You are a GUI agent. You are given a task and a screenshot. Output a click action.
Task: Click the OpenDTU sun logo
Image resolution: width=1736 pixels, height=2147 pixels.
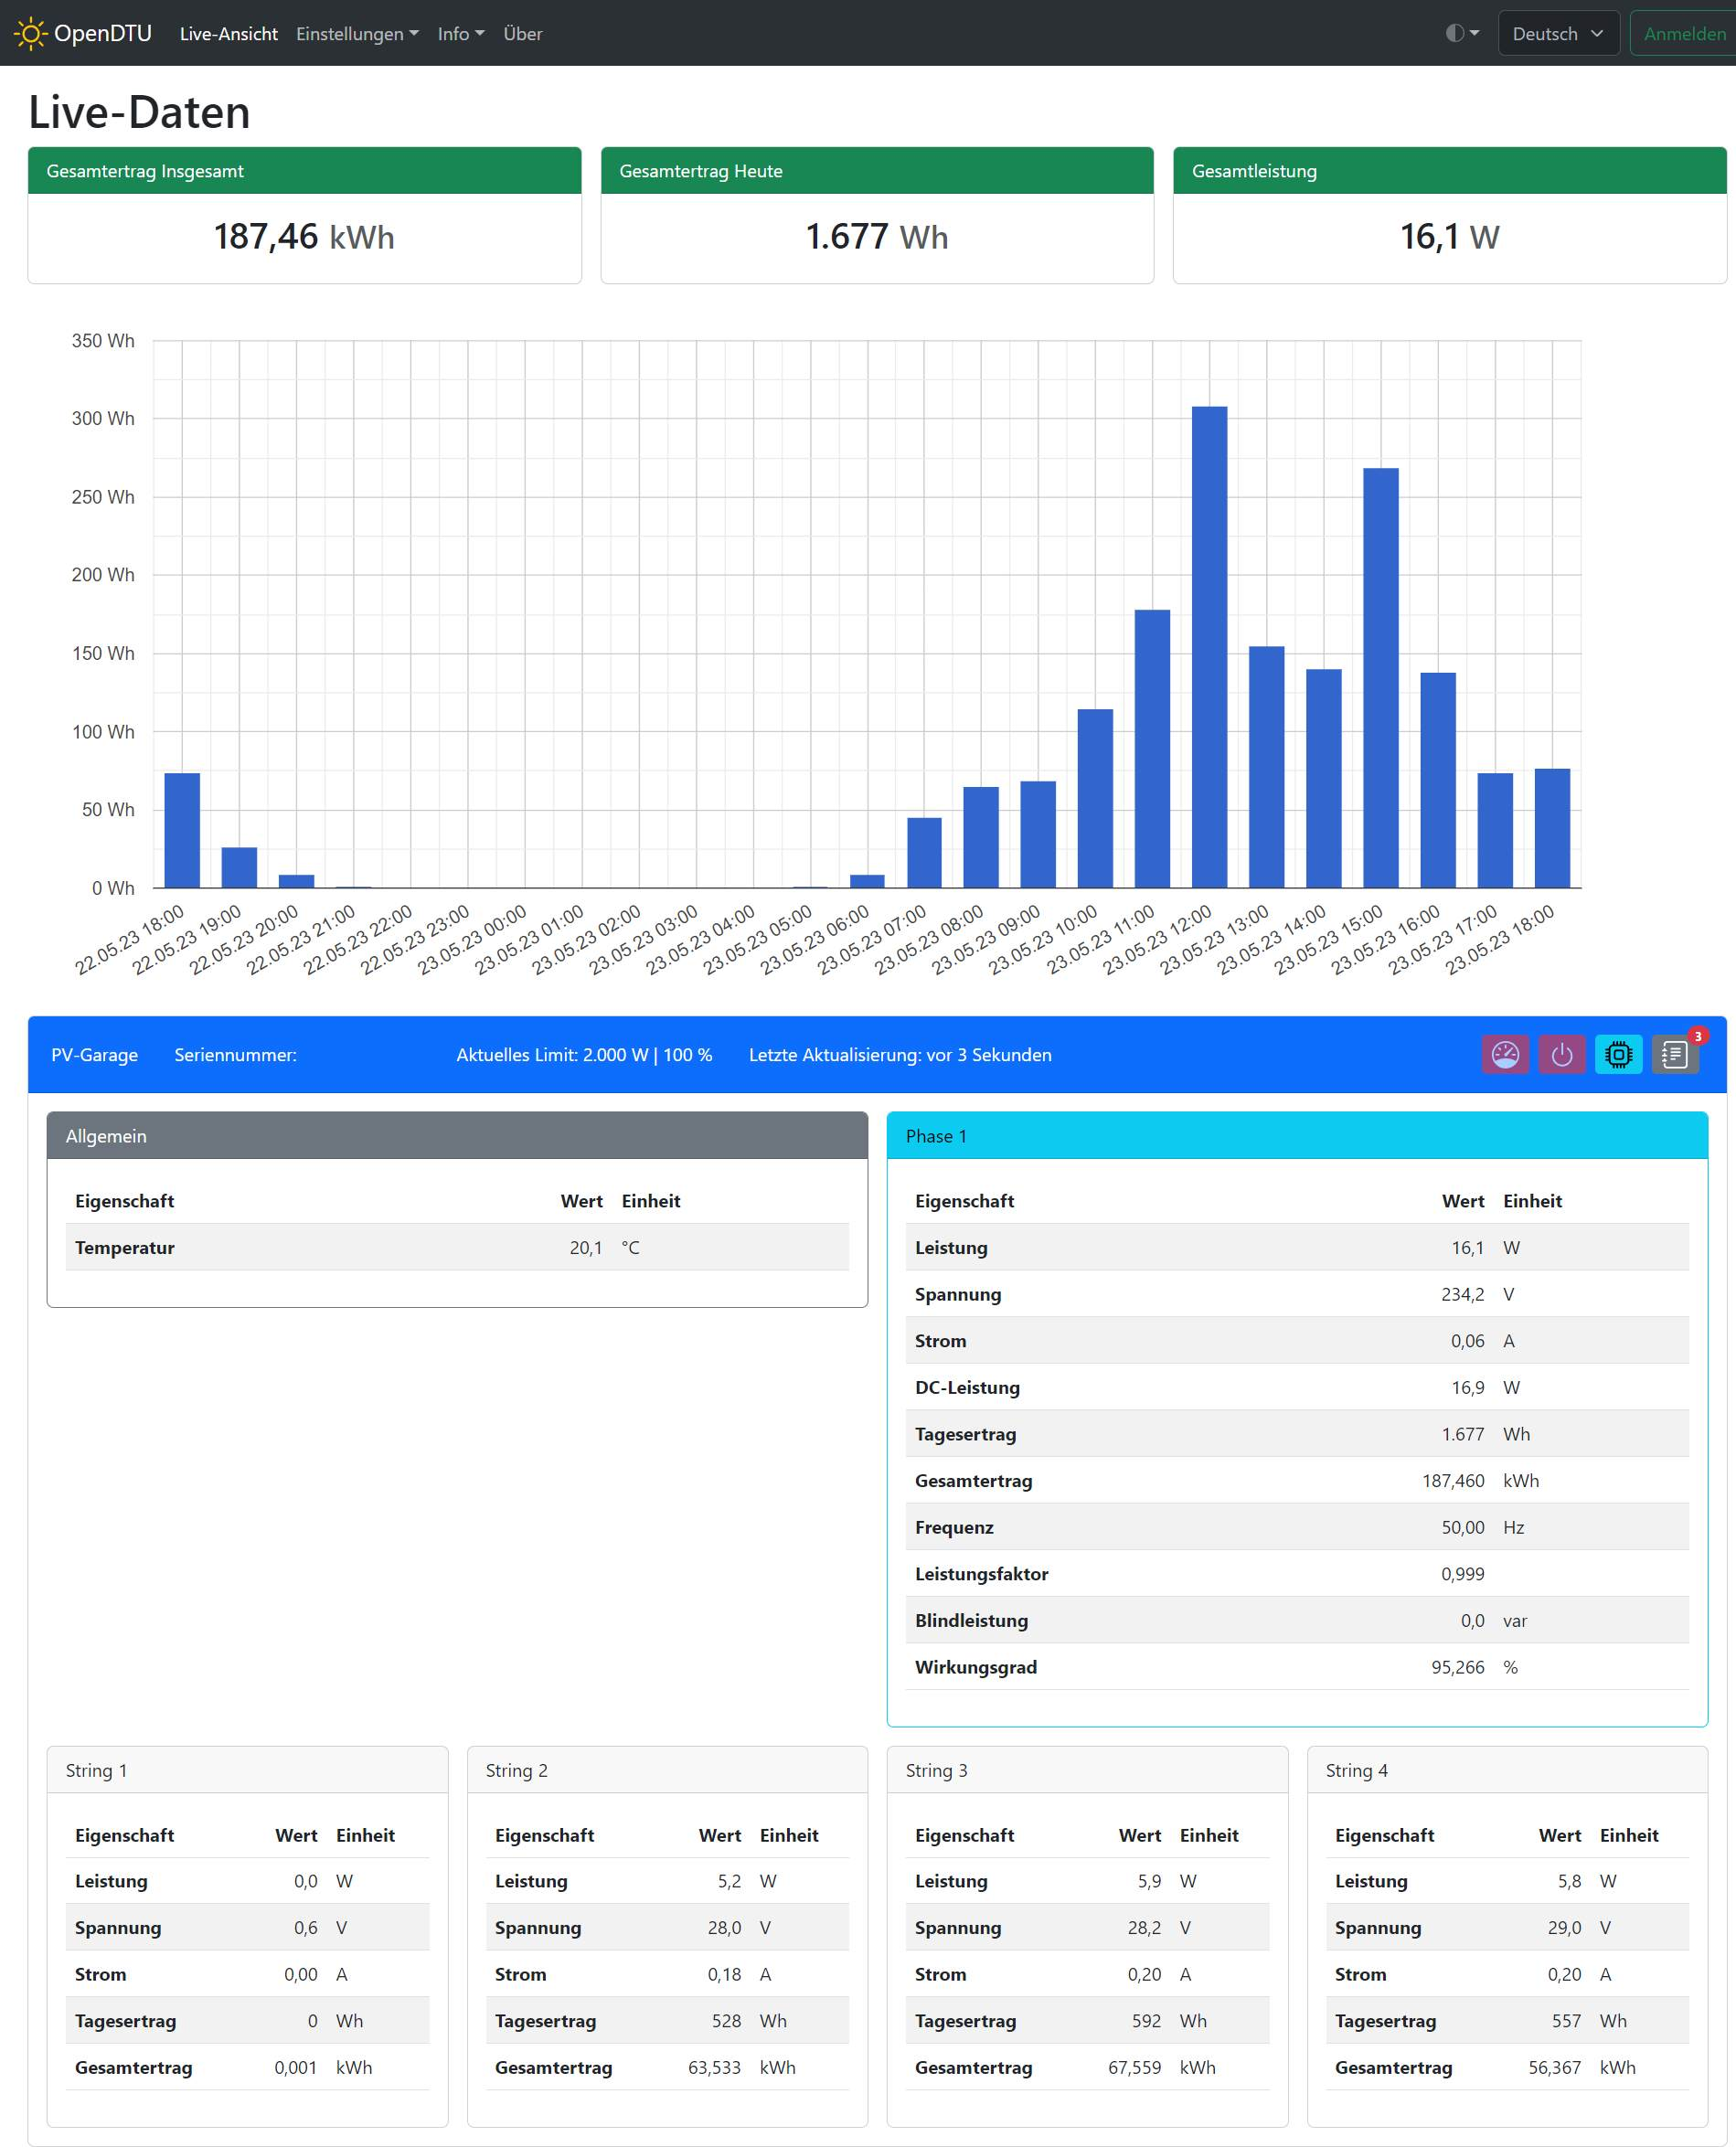tap(30, 33)
